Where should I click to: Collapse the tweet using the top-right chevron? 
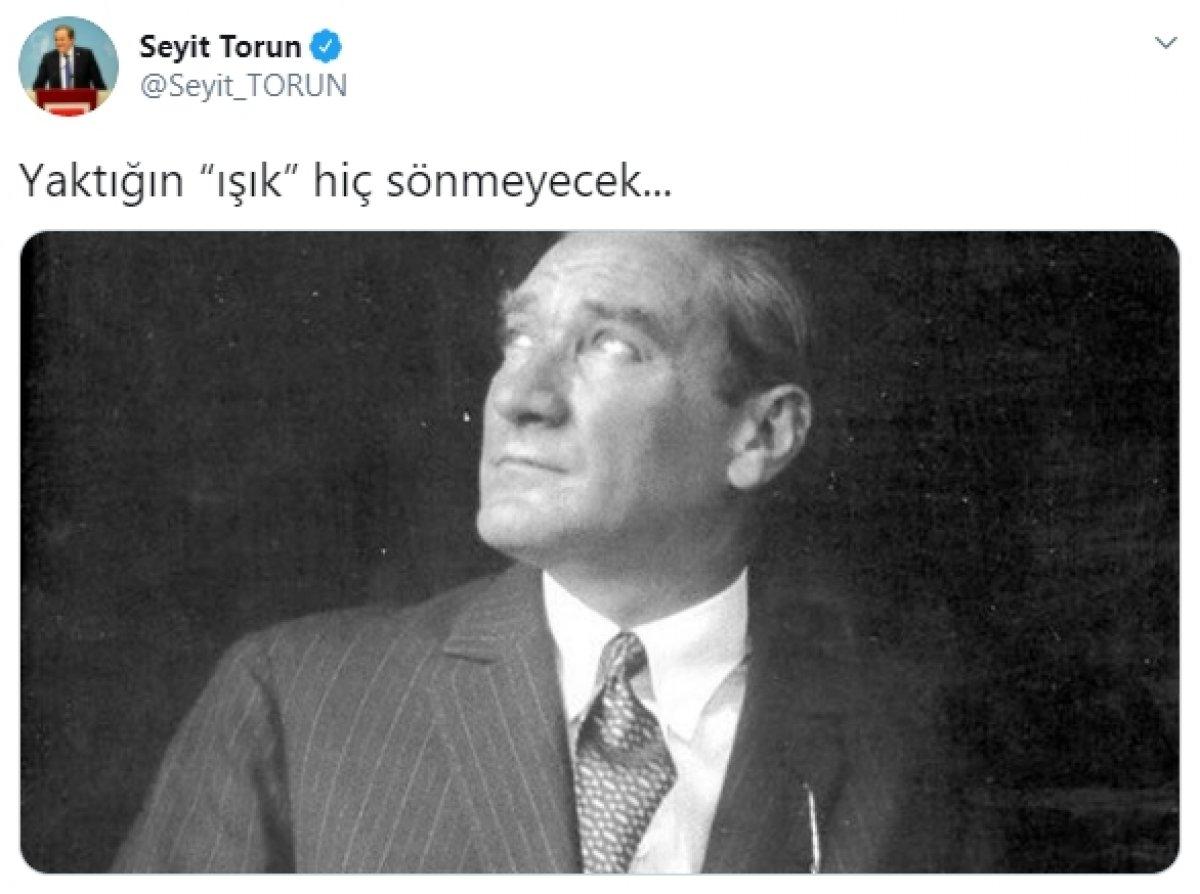pos(1164,41)
